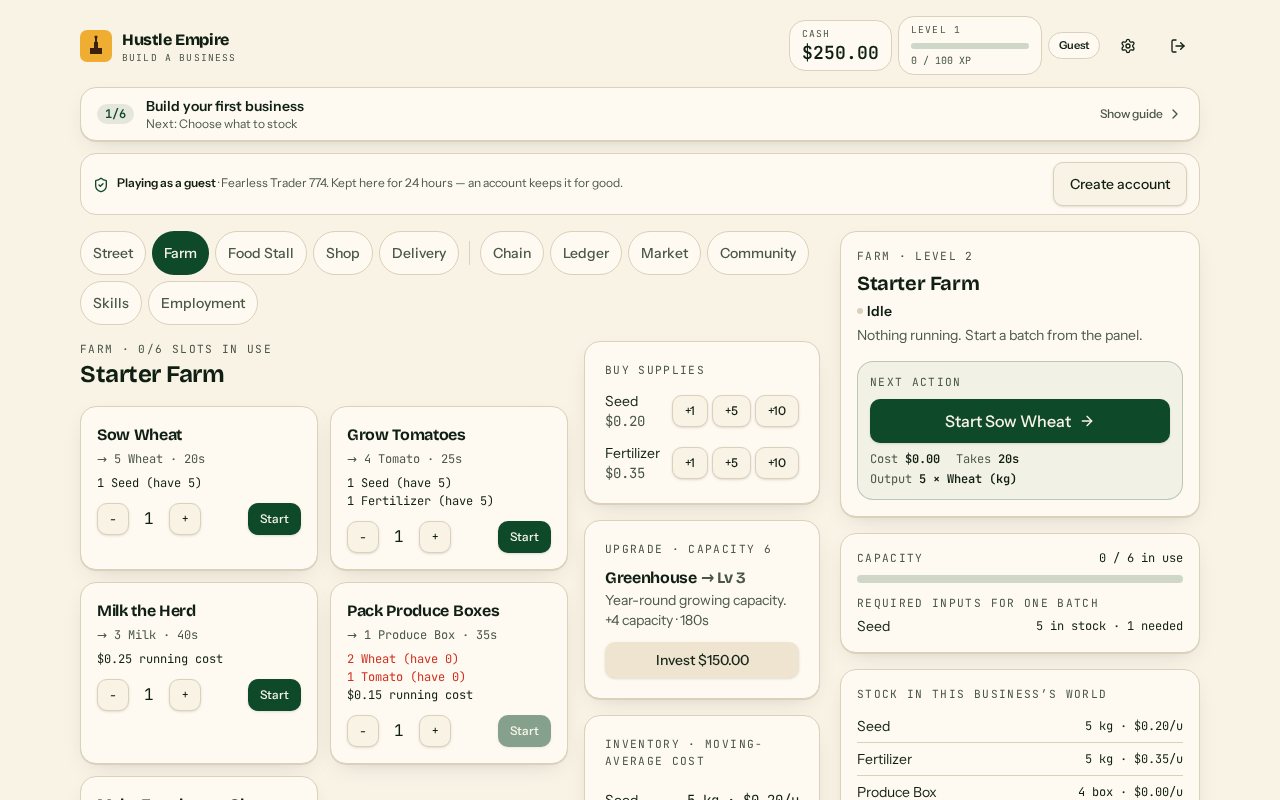Open the Delivery tab
The image size is (1280, 800).
pos(419,253)
